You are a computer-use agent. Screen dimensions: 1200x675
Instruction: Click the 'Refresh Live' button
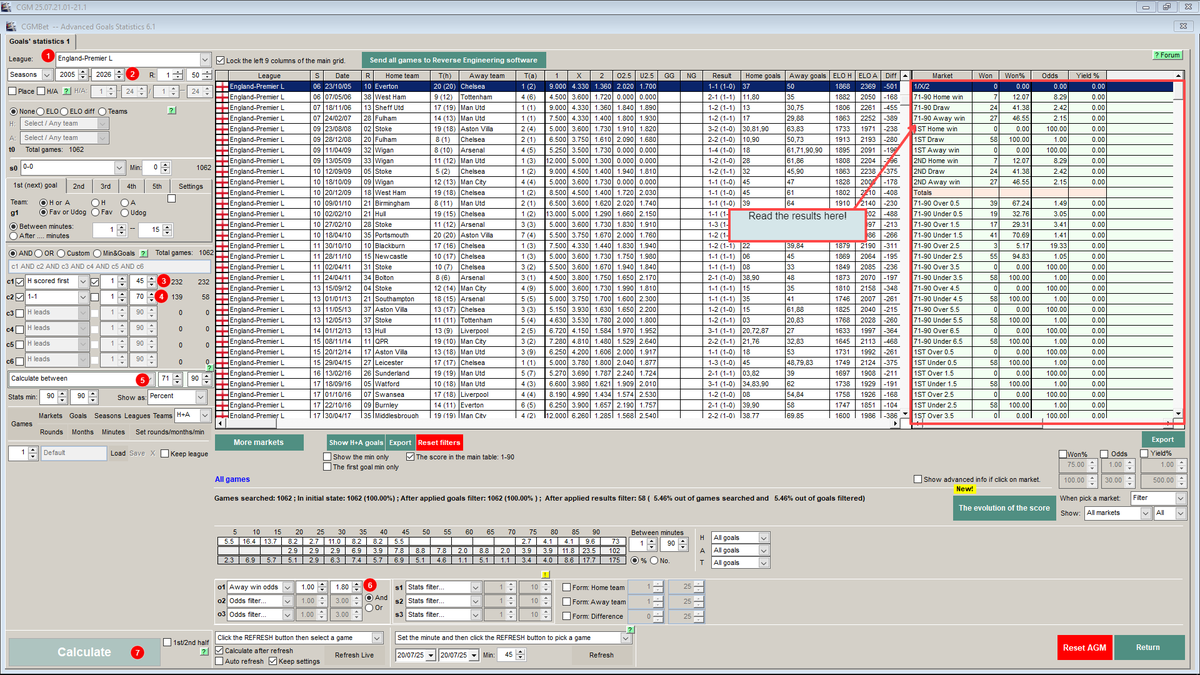pyautogui.click(x=354, y=655)
